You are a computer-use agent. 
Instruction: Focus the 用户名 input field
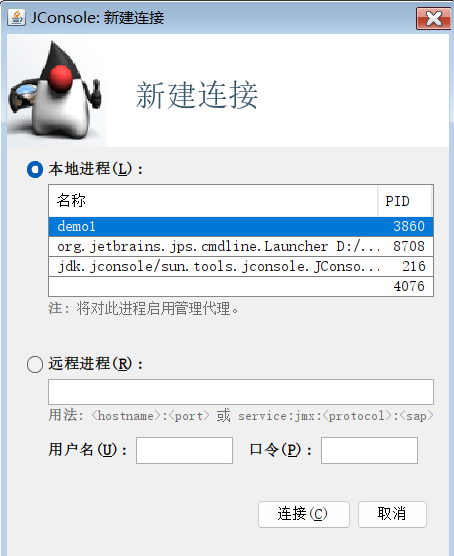tap(184, 450)
